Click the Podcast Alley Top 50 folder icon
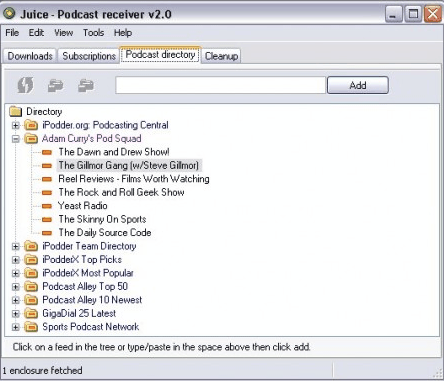 (x=31, y=287)
